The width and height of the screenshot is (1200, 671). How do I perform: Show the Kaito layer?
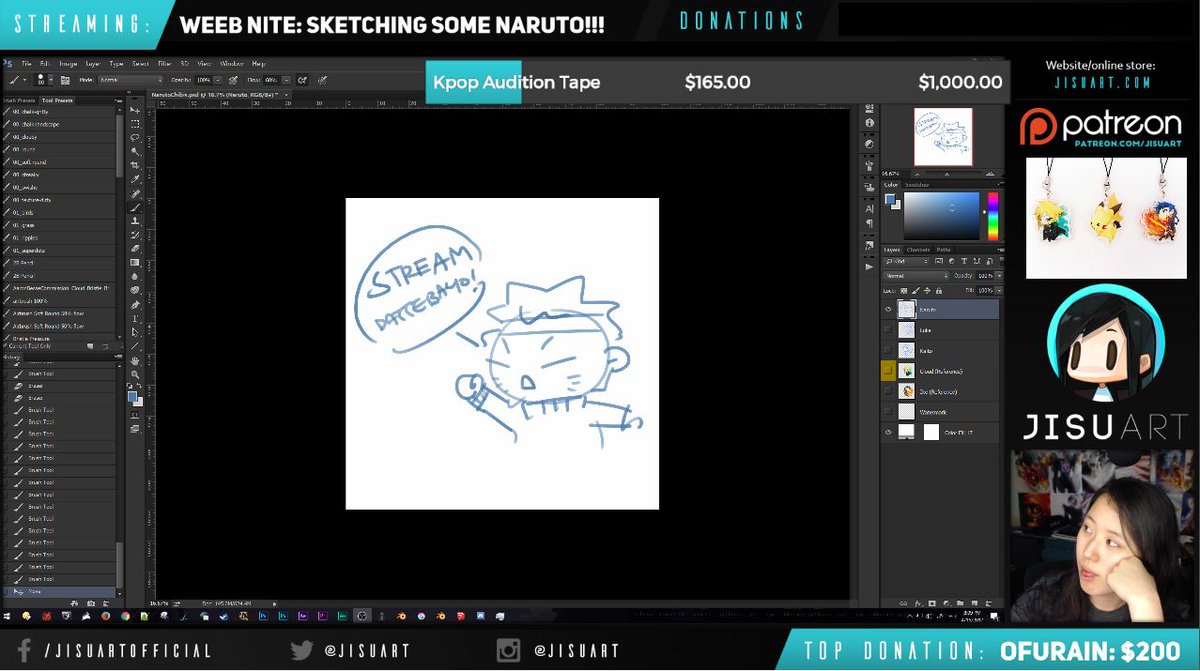[888, 351]
